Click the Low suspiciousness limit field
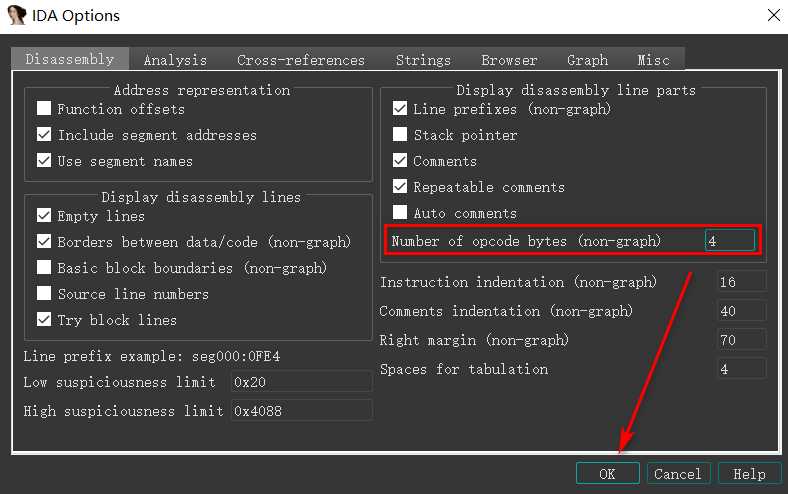The image size is (788, 494). (x=301, y=382)
